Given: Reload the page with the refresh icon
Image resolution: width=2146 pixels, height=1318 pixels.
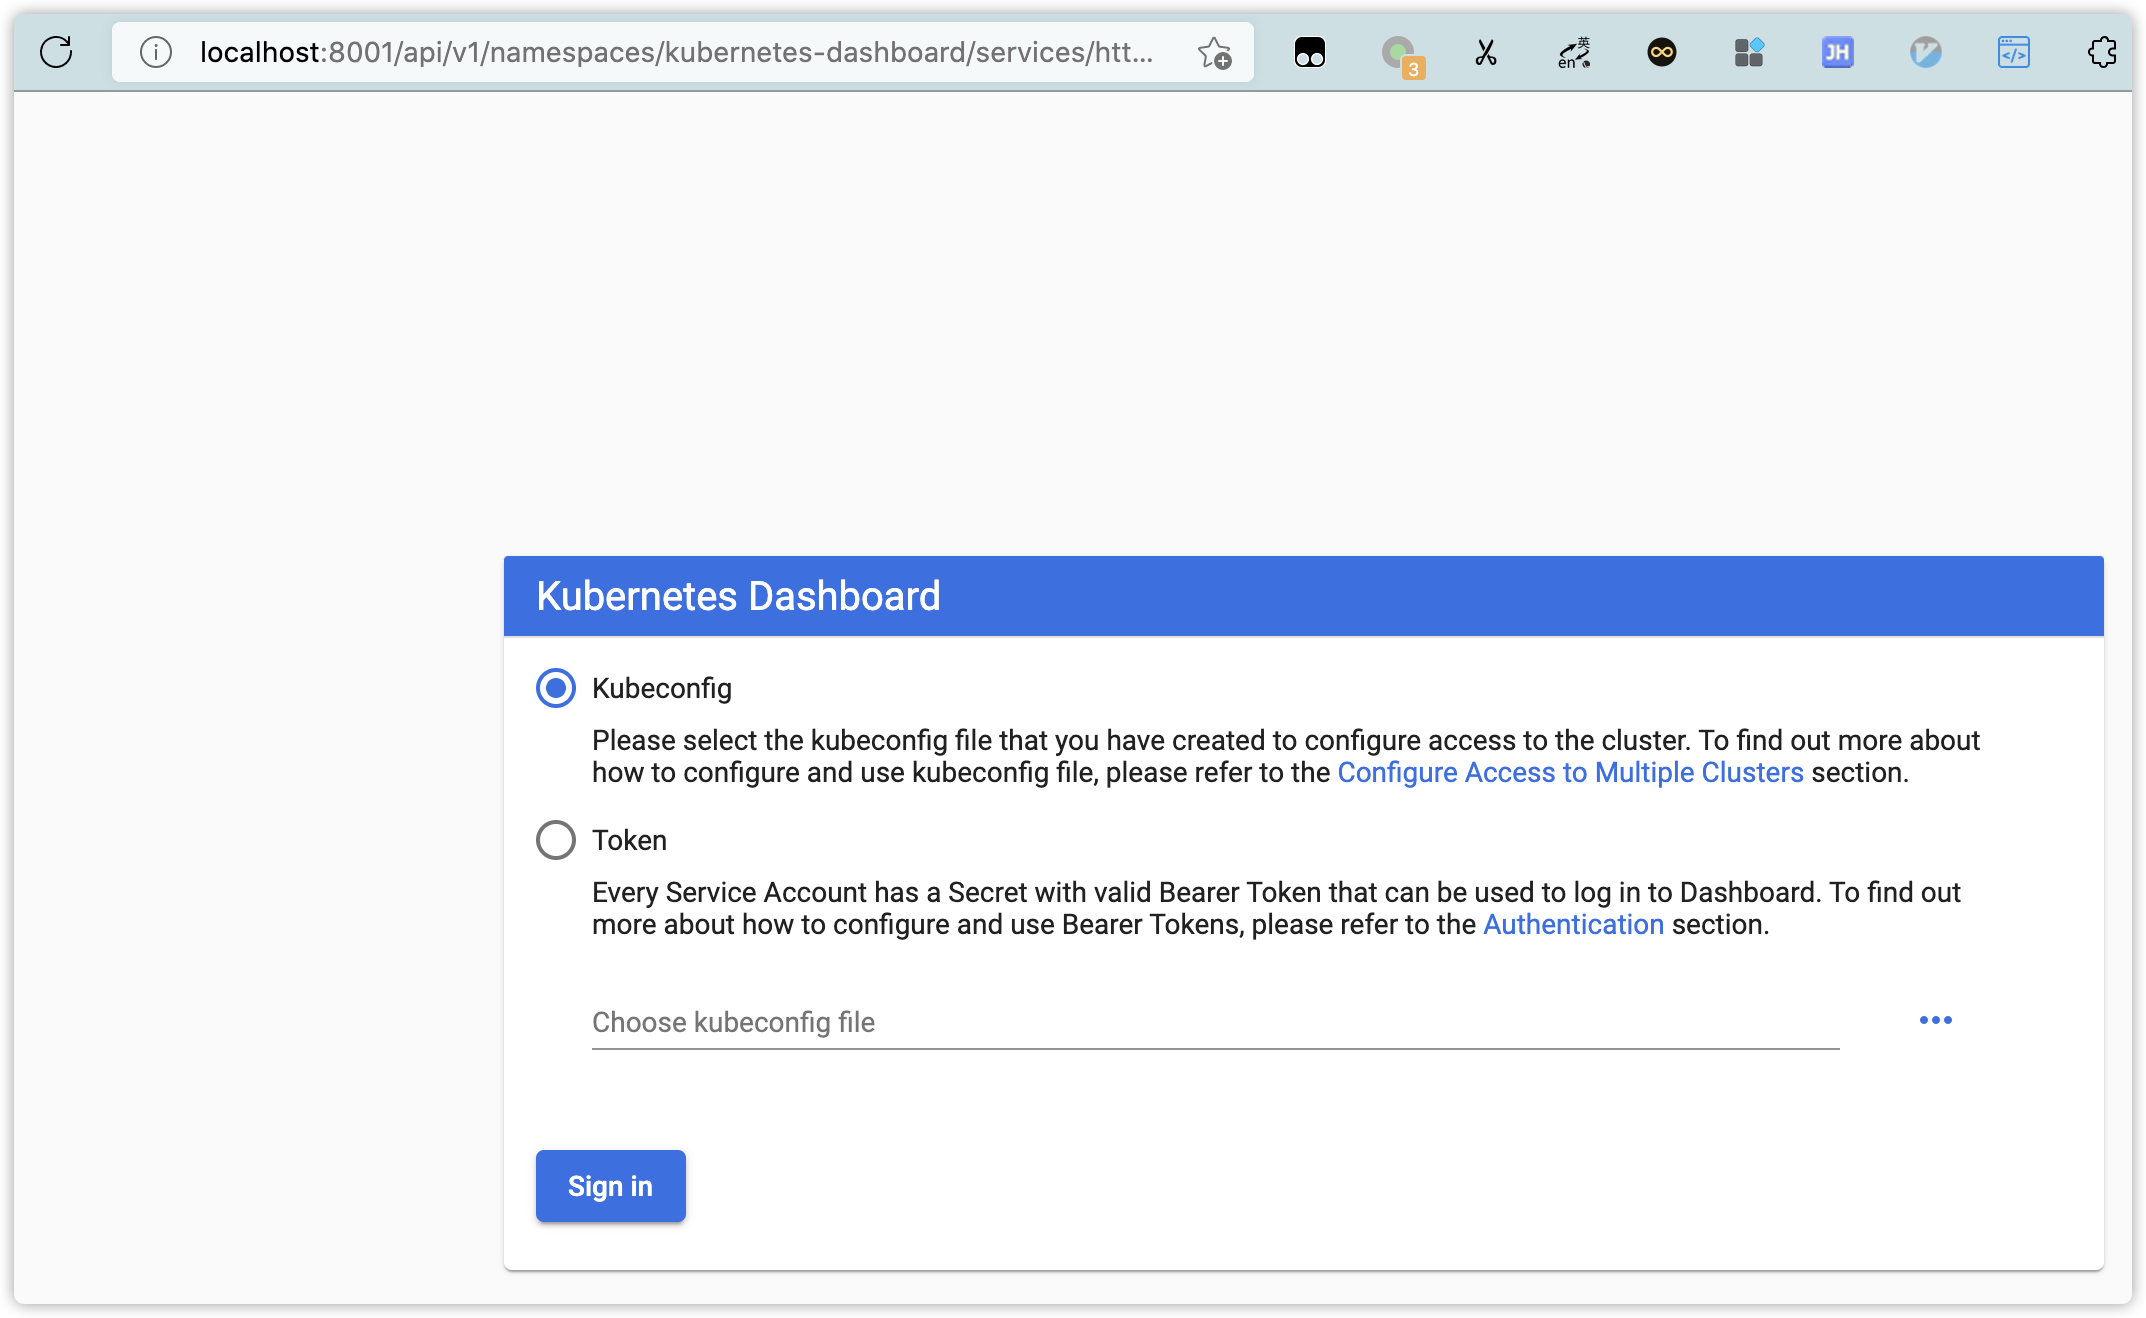Looking at the screenshot, I should tap(56, 52).
